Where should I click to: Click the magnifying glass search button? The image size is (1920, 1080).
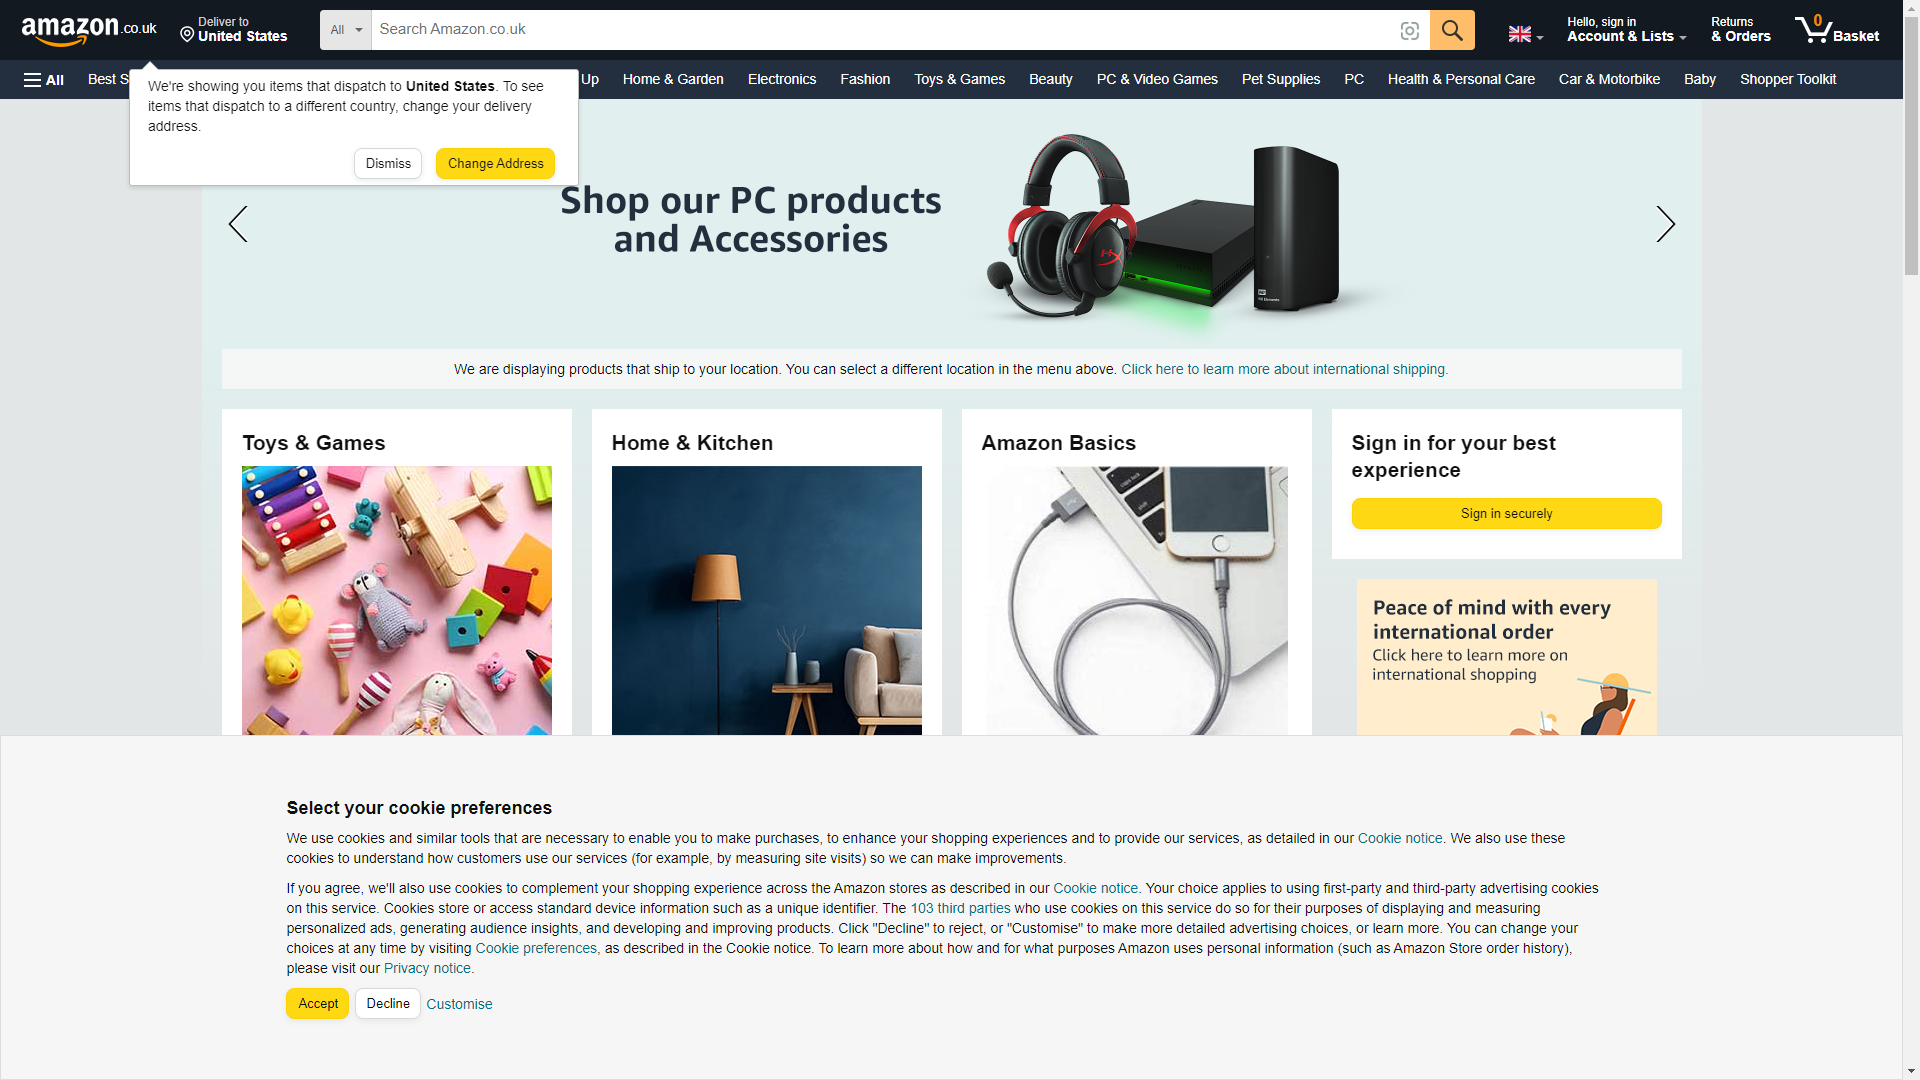click(x=1452, y=30)
